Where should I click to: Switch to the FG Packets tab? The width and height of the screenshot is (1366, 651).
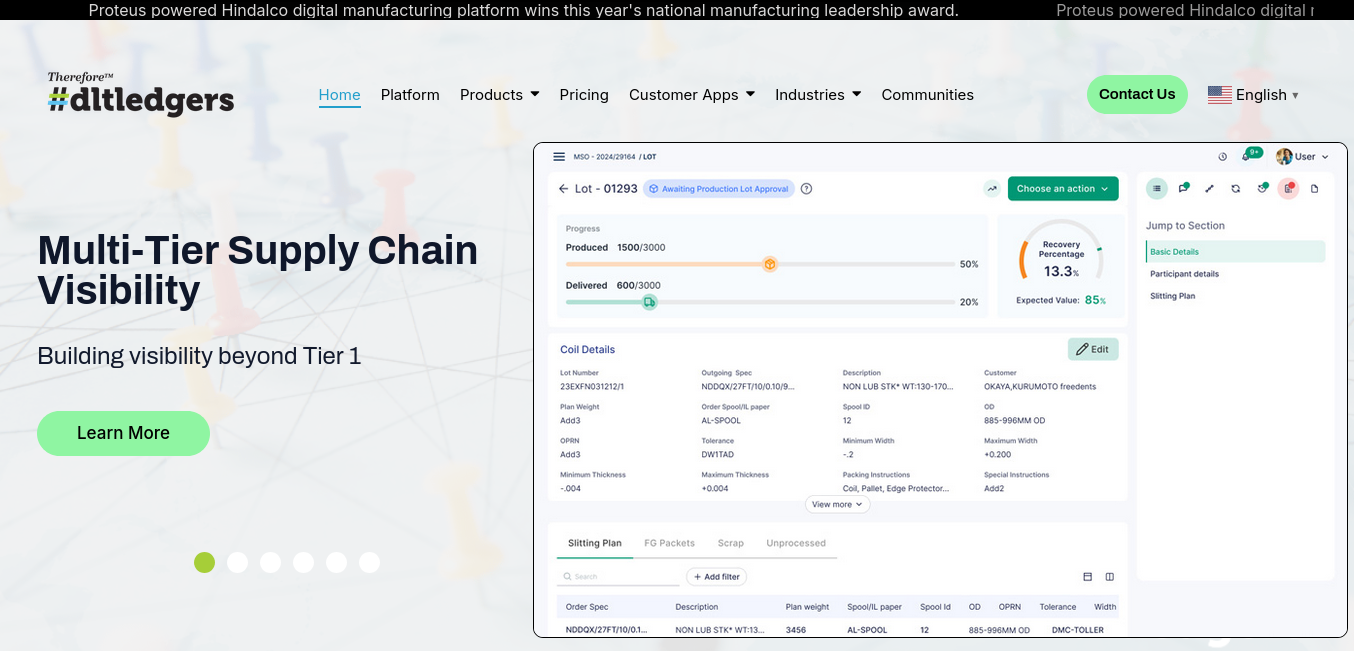pyautogui.click(x=669, y=543)
